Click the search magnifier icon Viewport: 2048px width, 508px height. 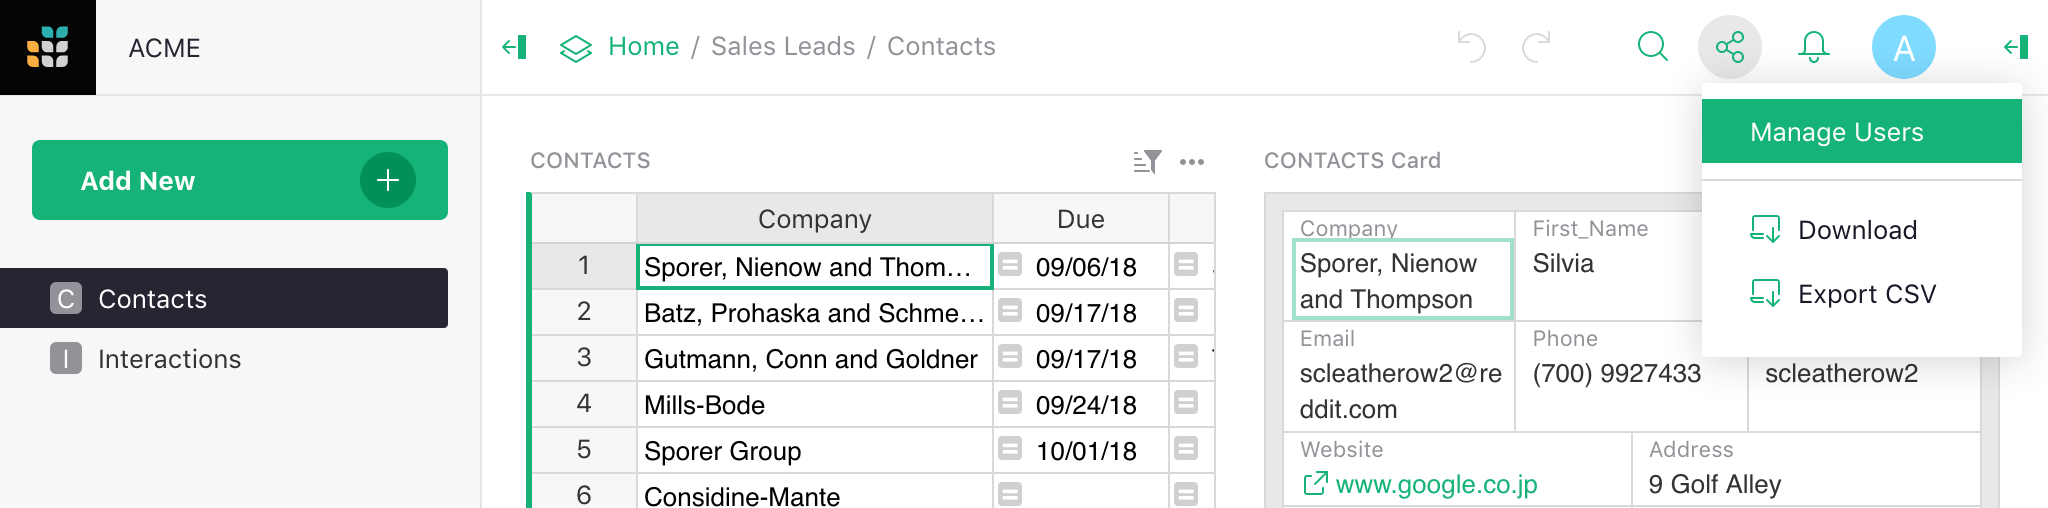tap(1652, 47)
